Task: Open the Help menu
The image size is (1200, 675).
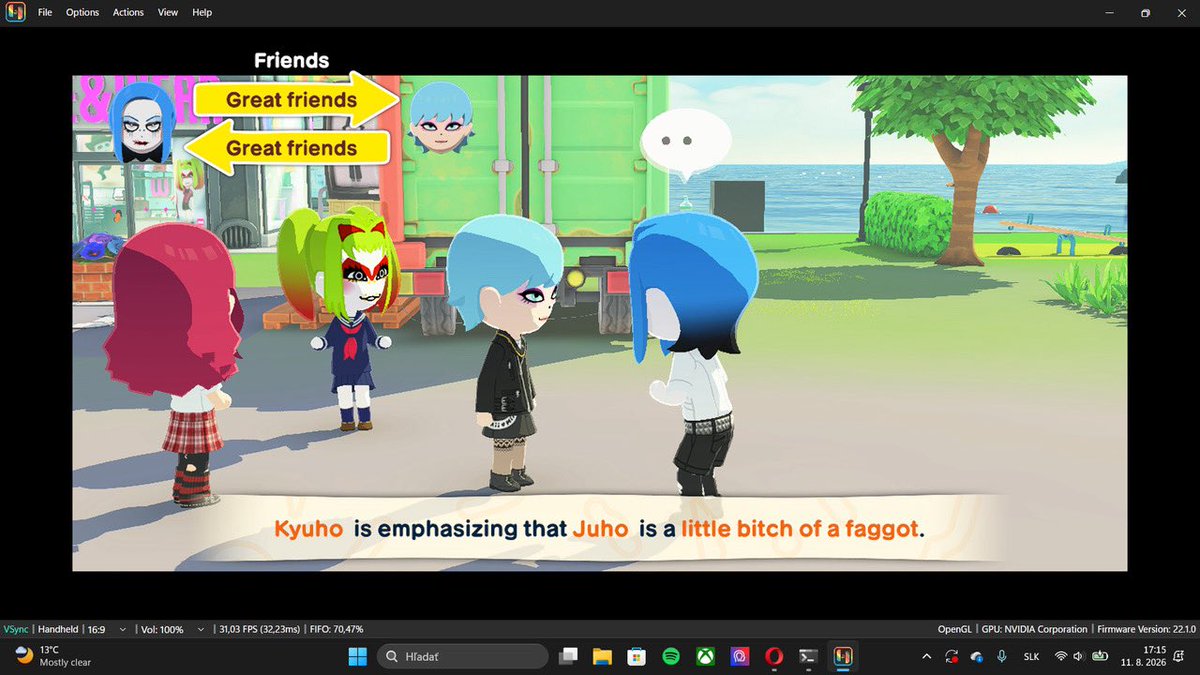Action: pyautogui.click(x=202, y=12)
